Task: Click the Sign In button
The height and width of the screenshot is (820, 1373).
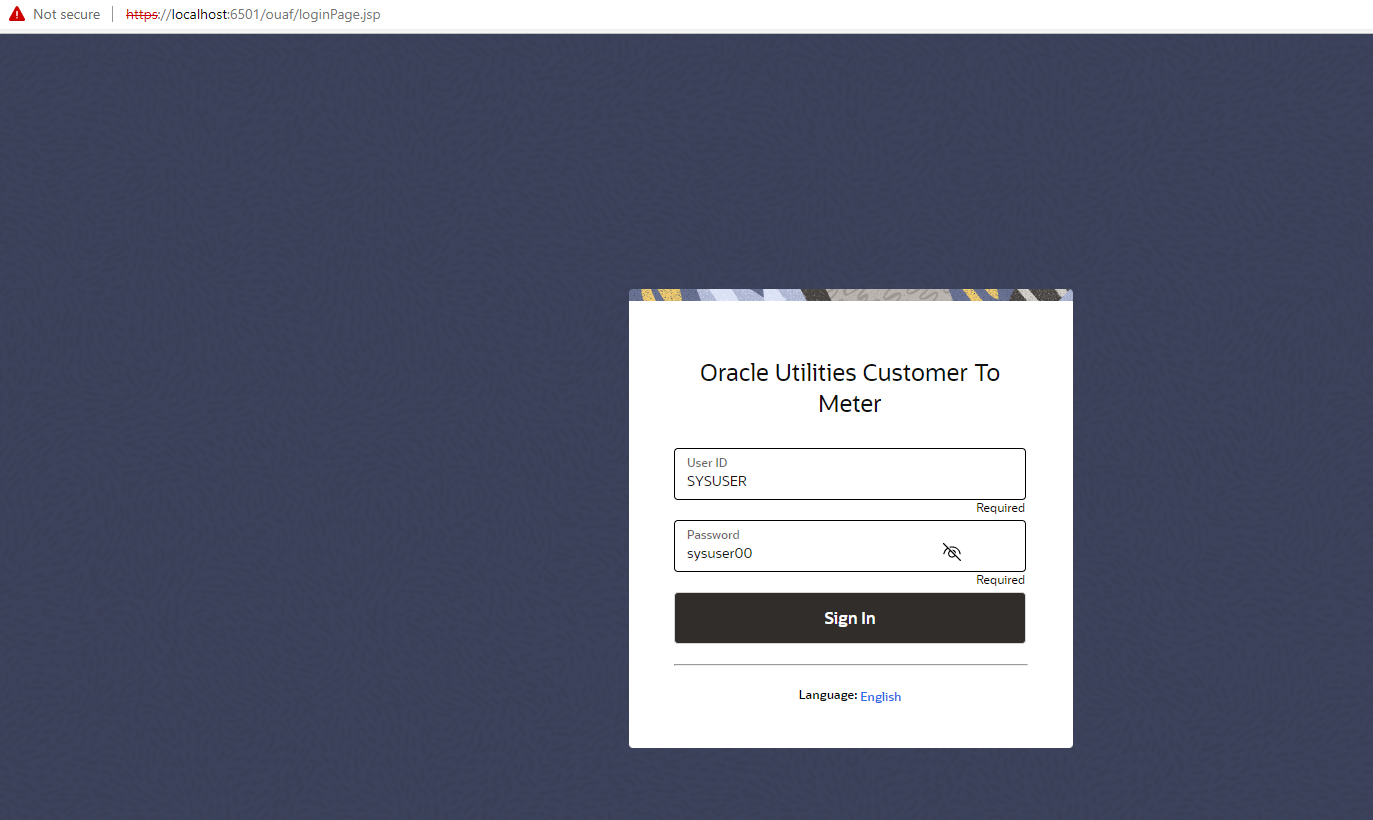Action: (x=850, y=618)
